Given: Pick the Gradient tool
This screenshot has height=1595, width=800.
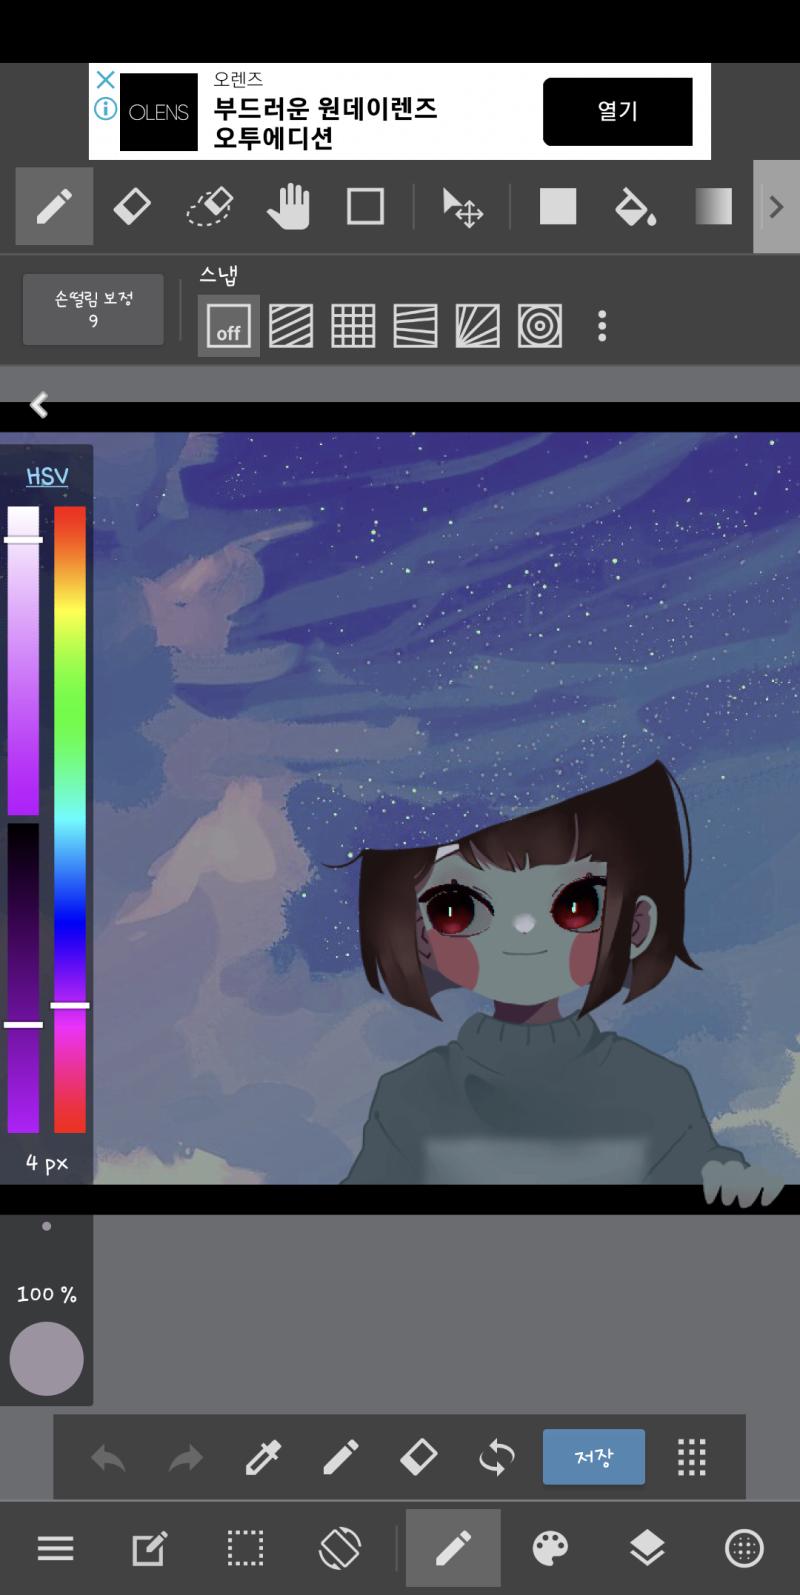Looking at the screenshot, I should (x=713, y=207).
